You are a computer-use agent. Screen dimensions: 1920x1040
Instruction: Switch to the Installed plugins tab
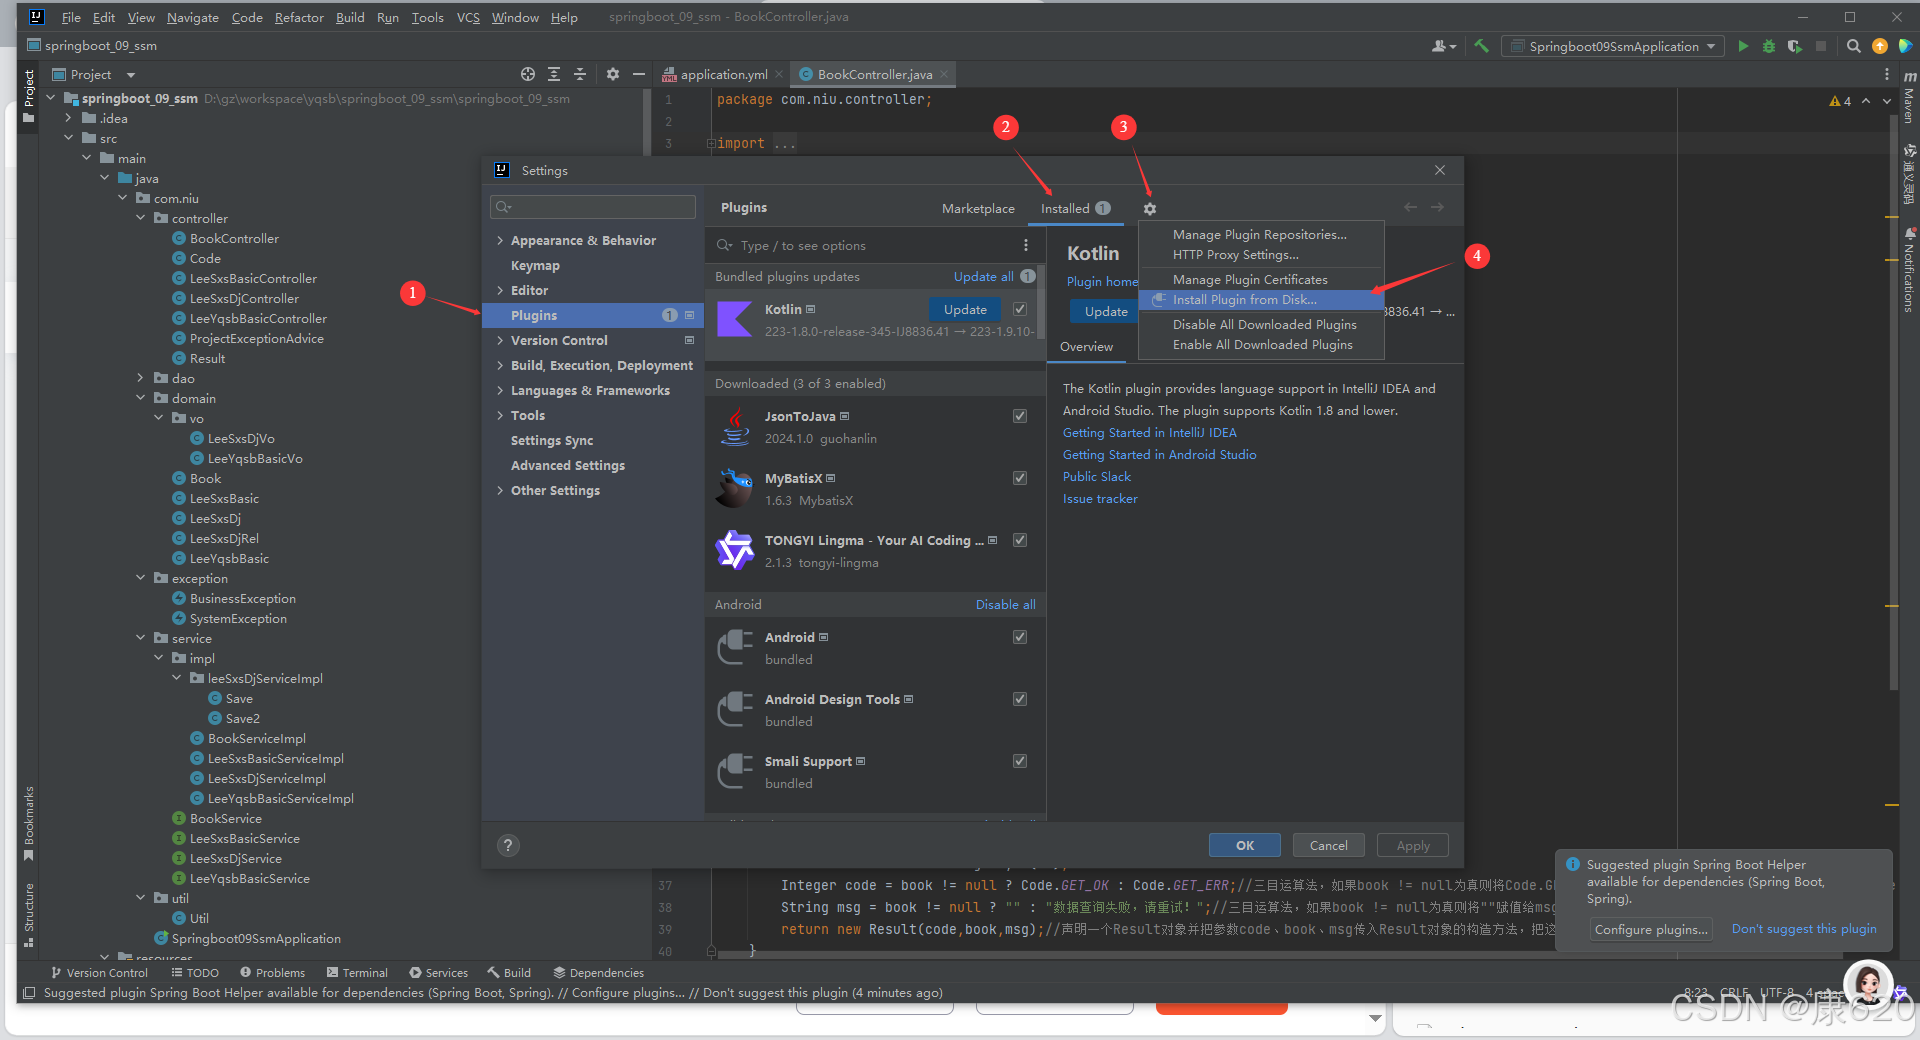(x=1076, y=209)
